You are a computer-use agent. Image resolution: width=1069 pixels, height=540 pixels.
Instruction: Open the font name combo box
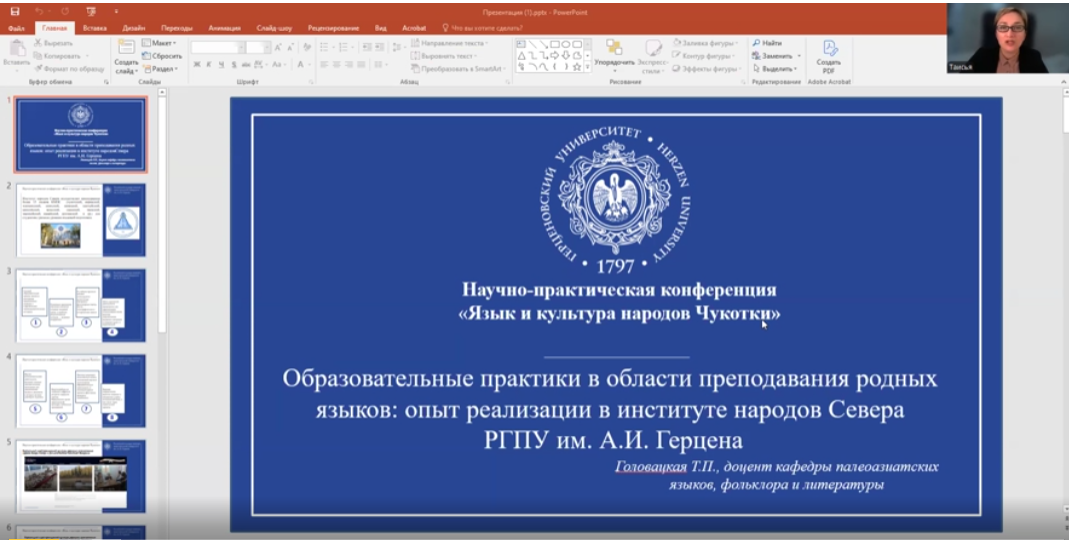[217, 47]
